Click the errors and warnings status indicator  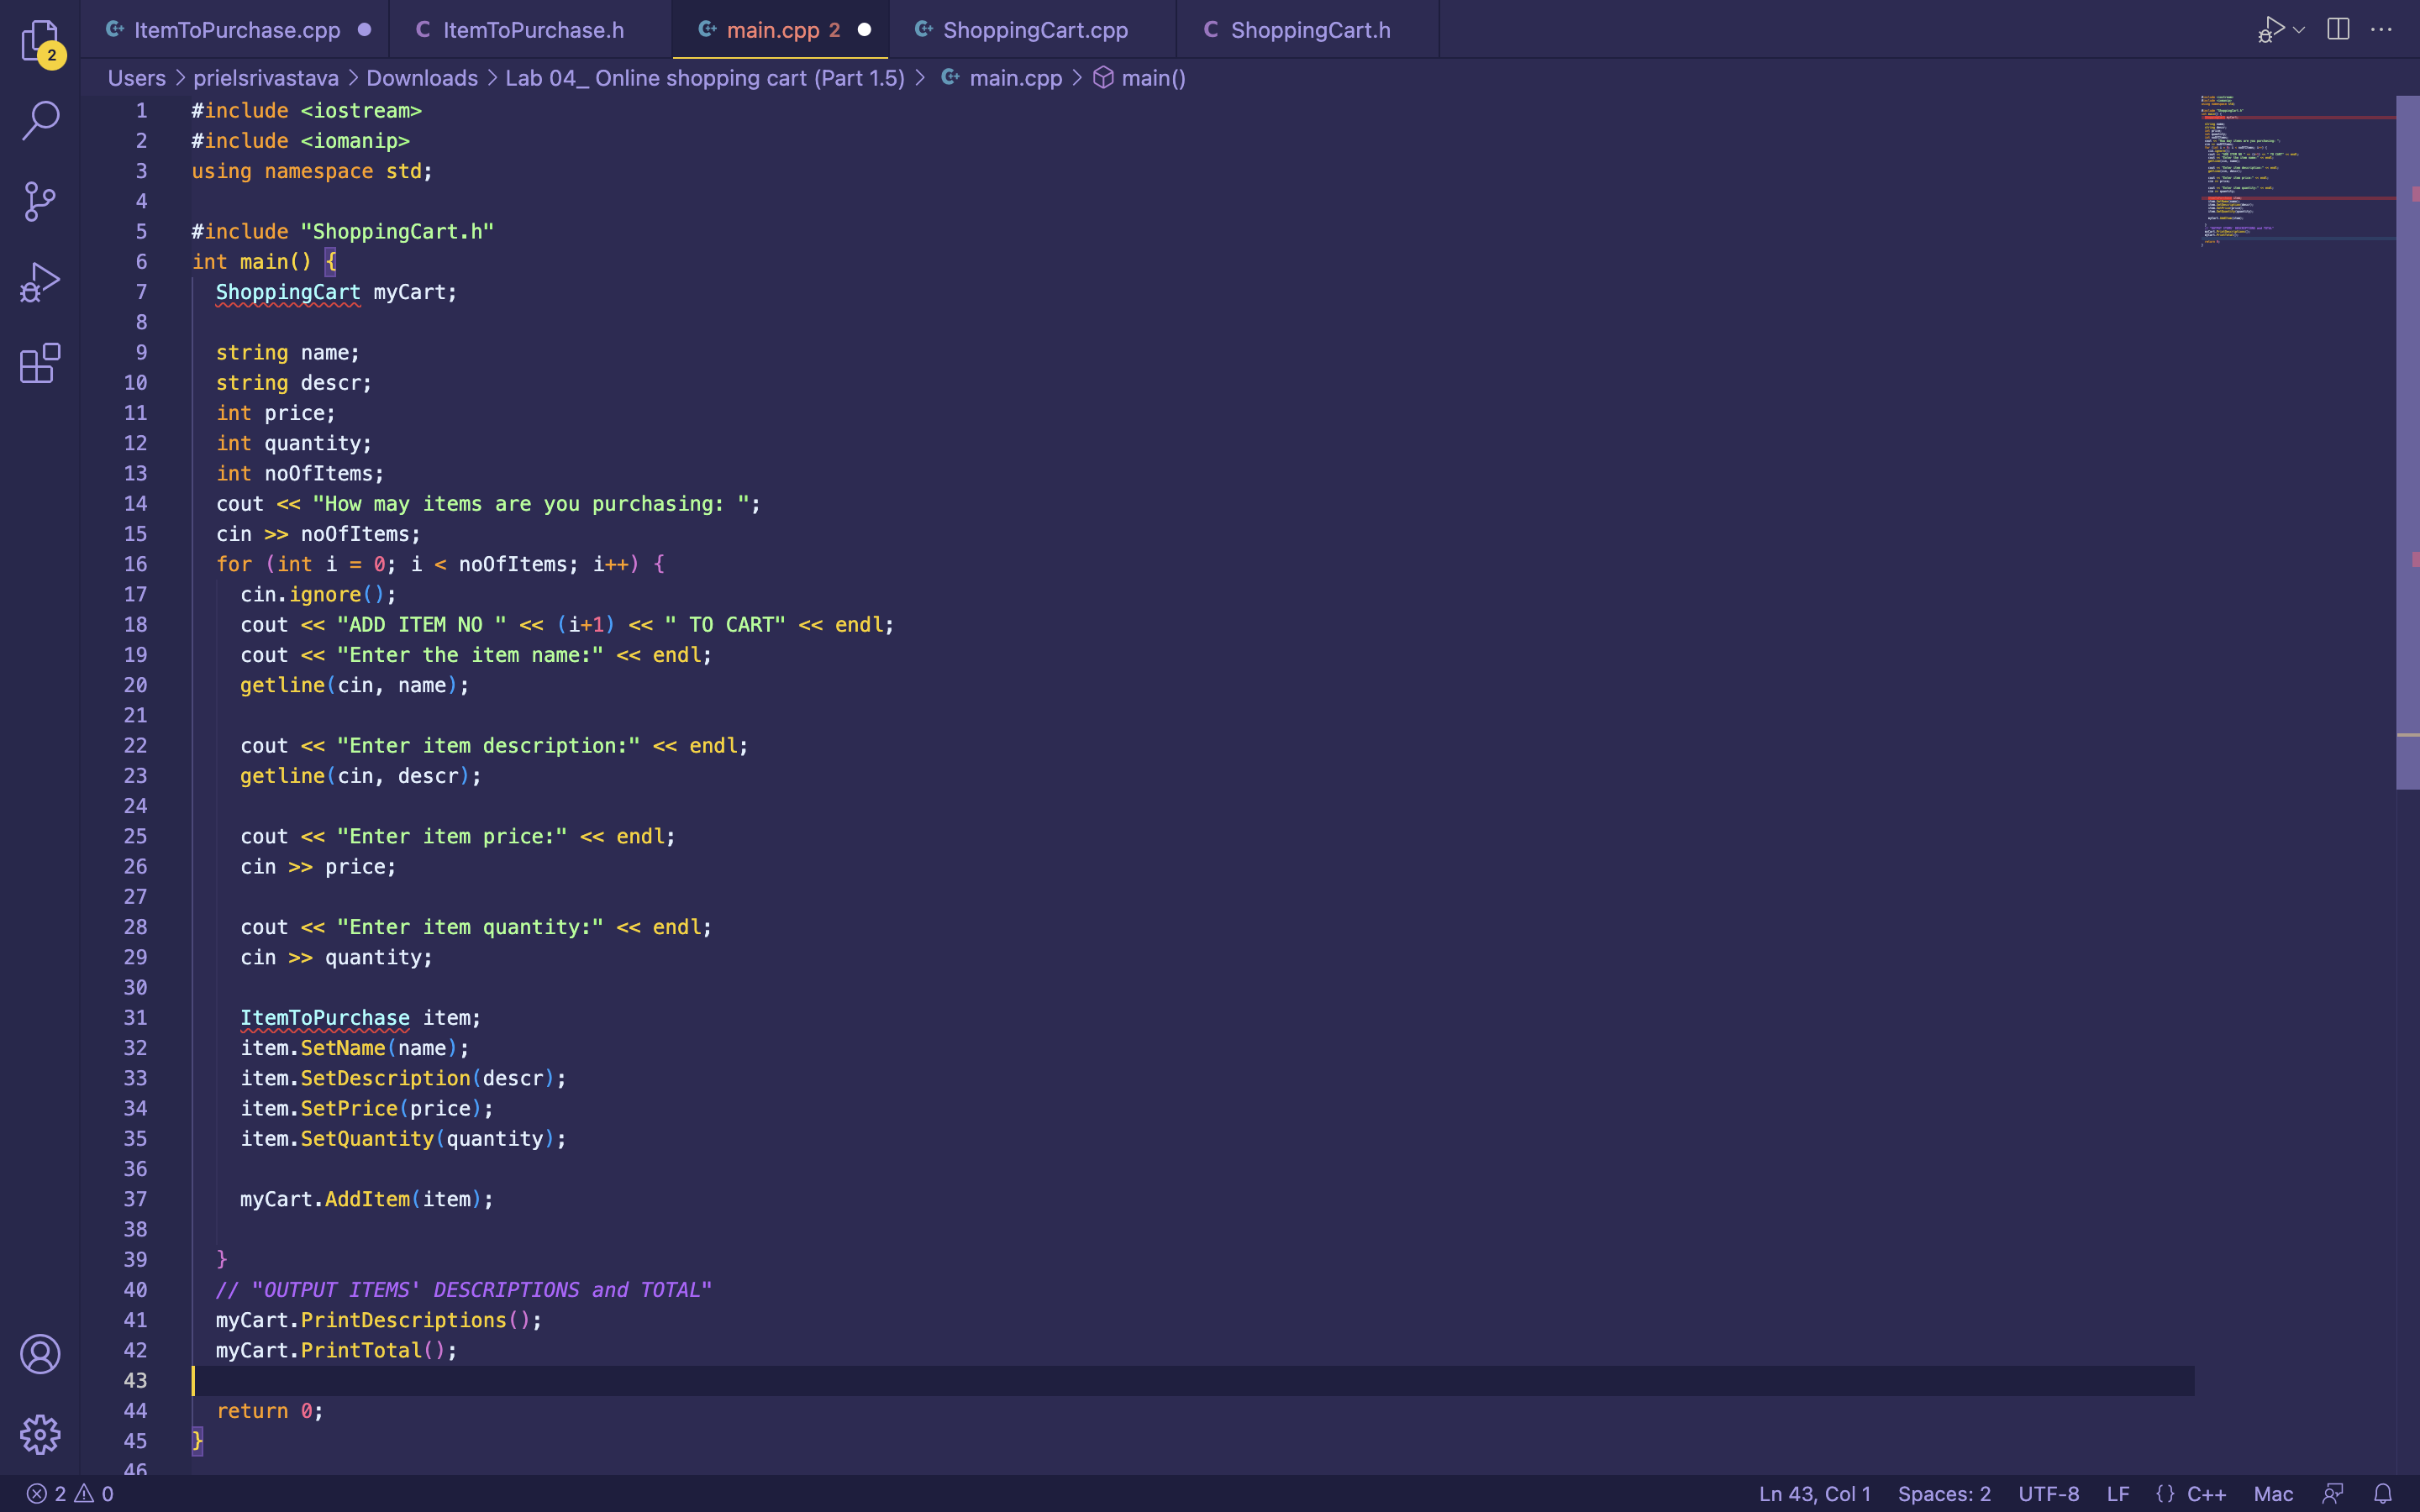(70, 1493)
